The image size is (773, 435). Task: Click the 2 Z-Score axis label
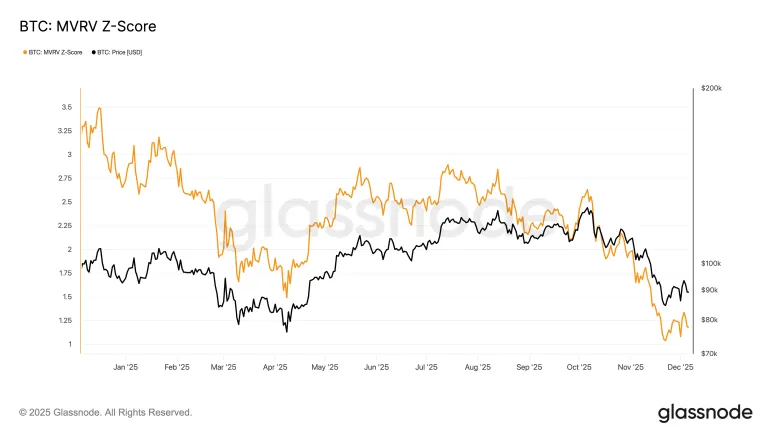pos(68,249)
